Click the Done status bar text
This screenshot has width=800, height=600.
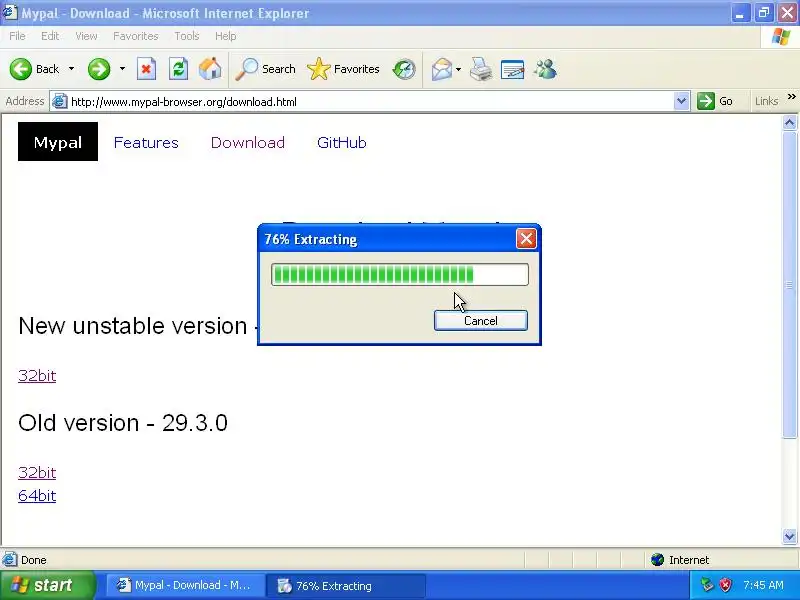point(34,560)
